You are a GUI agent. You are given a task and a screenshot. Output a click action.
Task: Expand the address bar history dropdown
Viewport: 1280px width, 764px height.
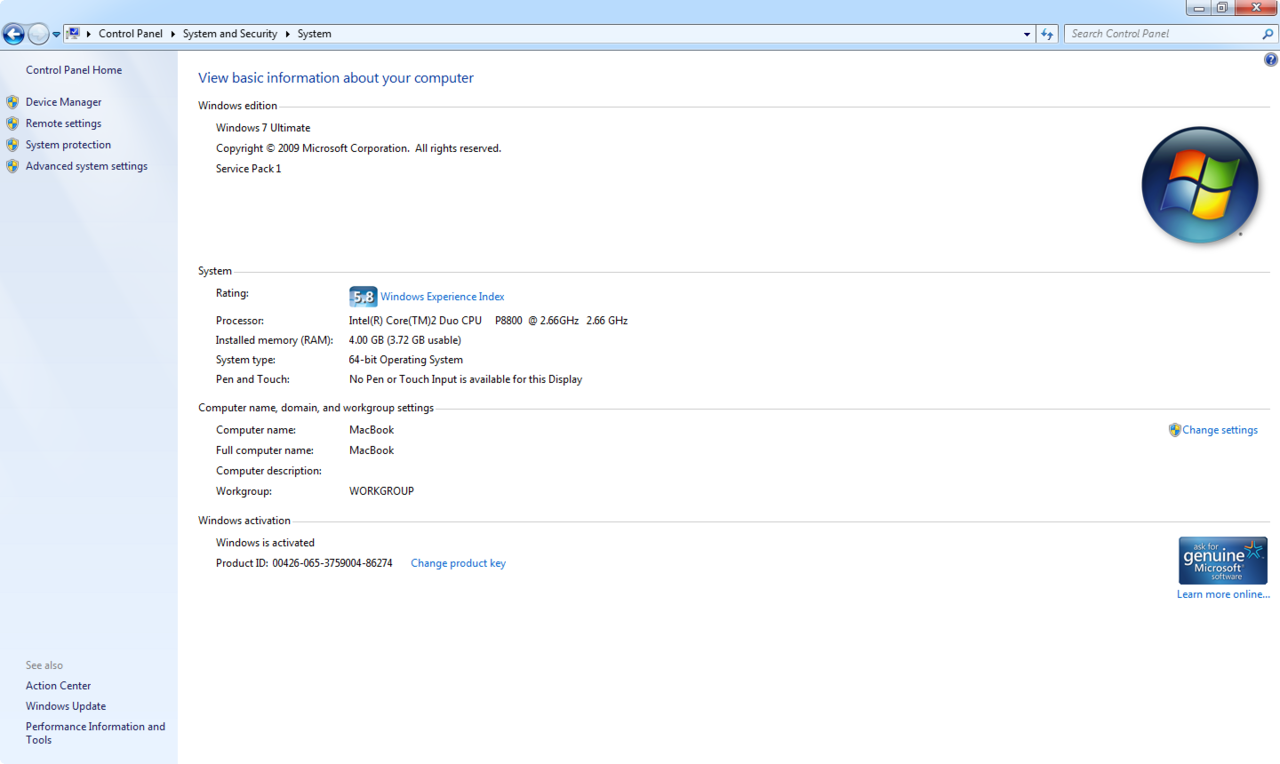click(1027, 34)
